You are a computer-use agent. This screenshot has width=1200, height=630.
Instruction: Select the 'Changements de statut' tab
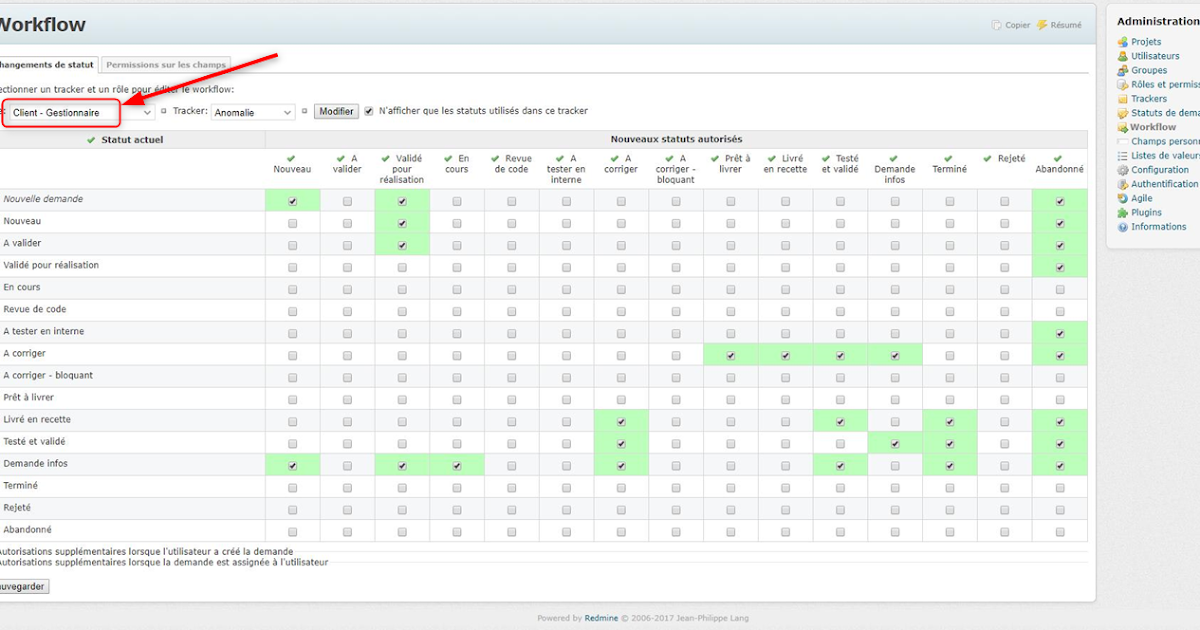click(x=47, y=63)
